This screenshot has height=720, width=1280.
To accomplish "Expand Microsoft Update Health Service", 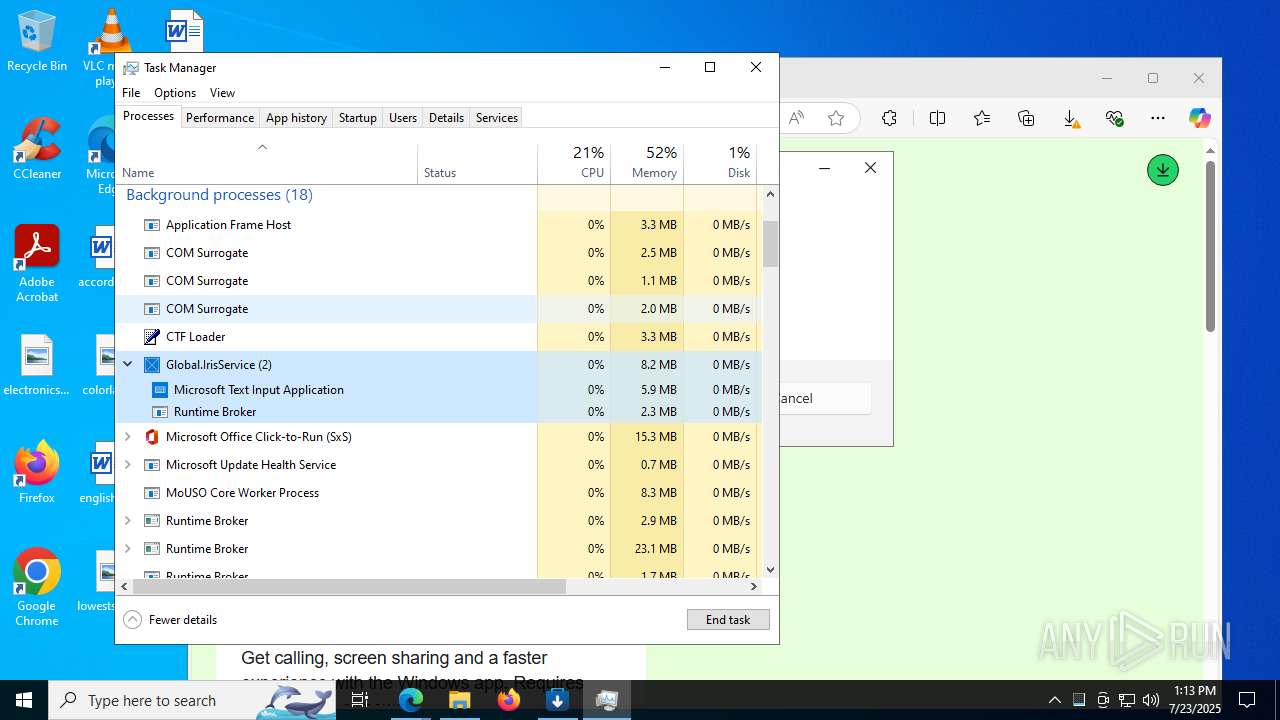I will coord(128,465).
